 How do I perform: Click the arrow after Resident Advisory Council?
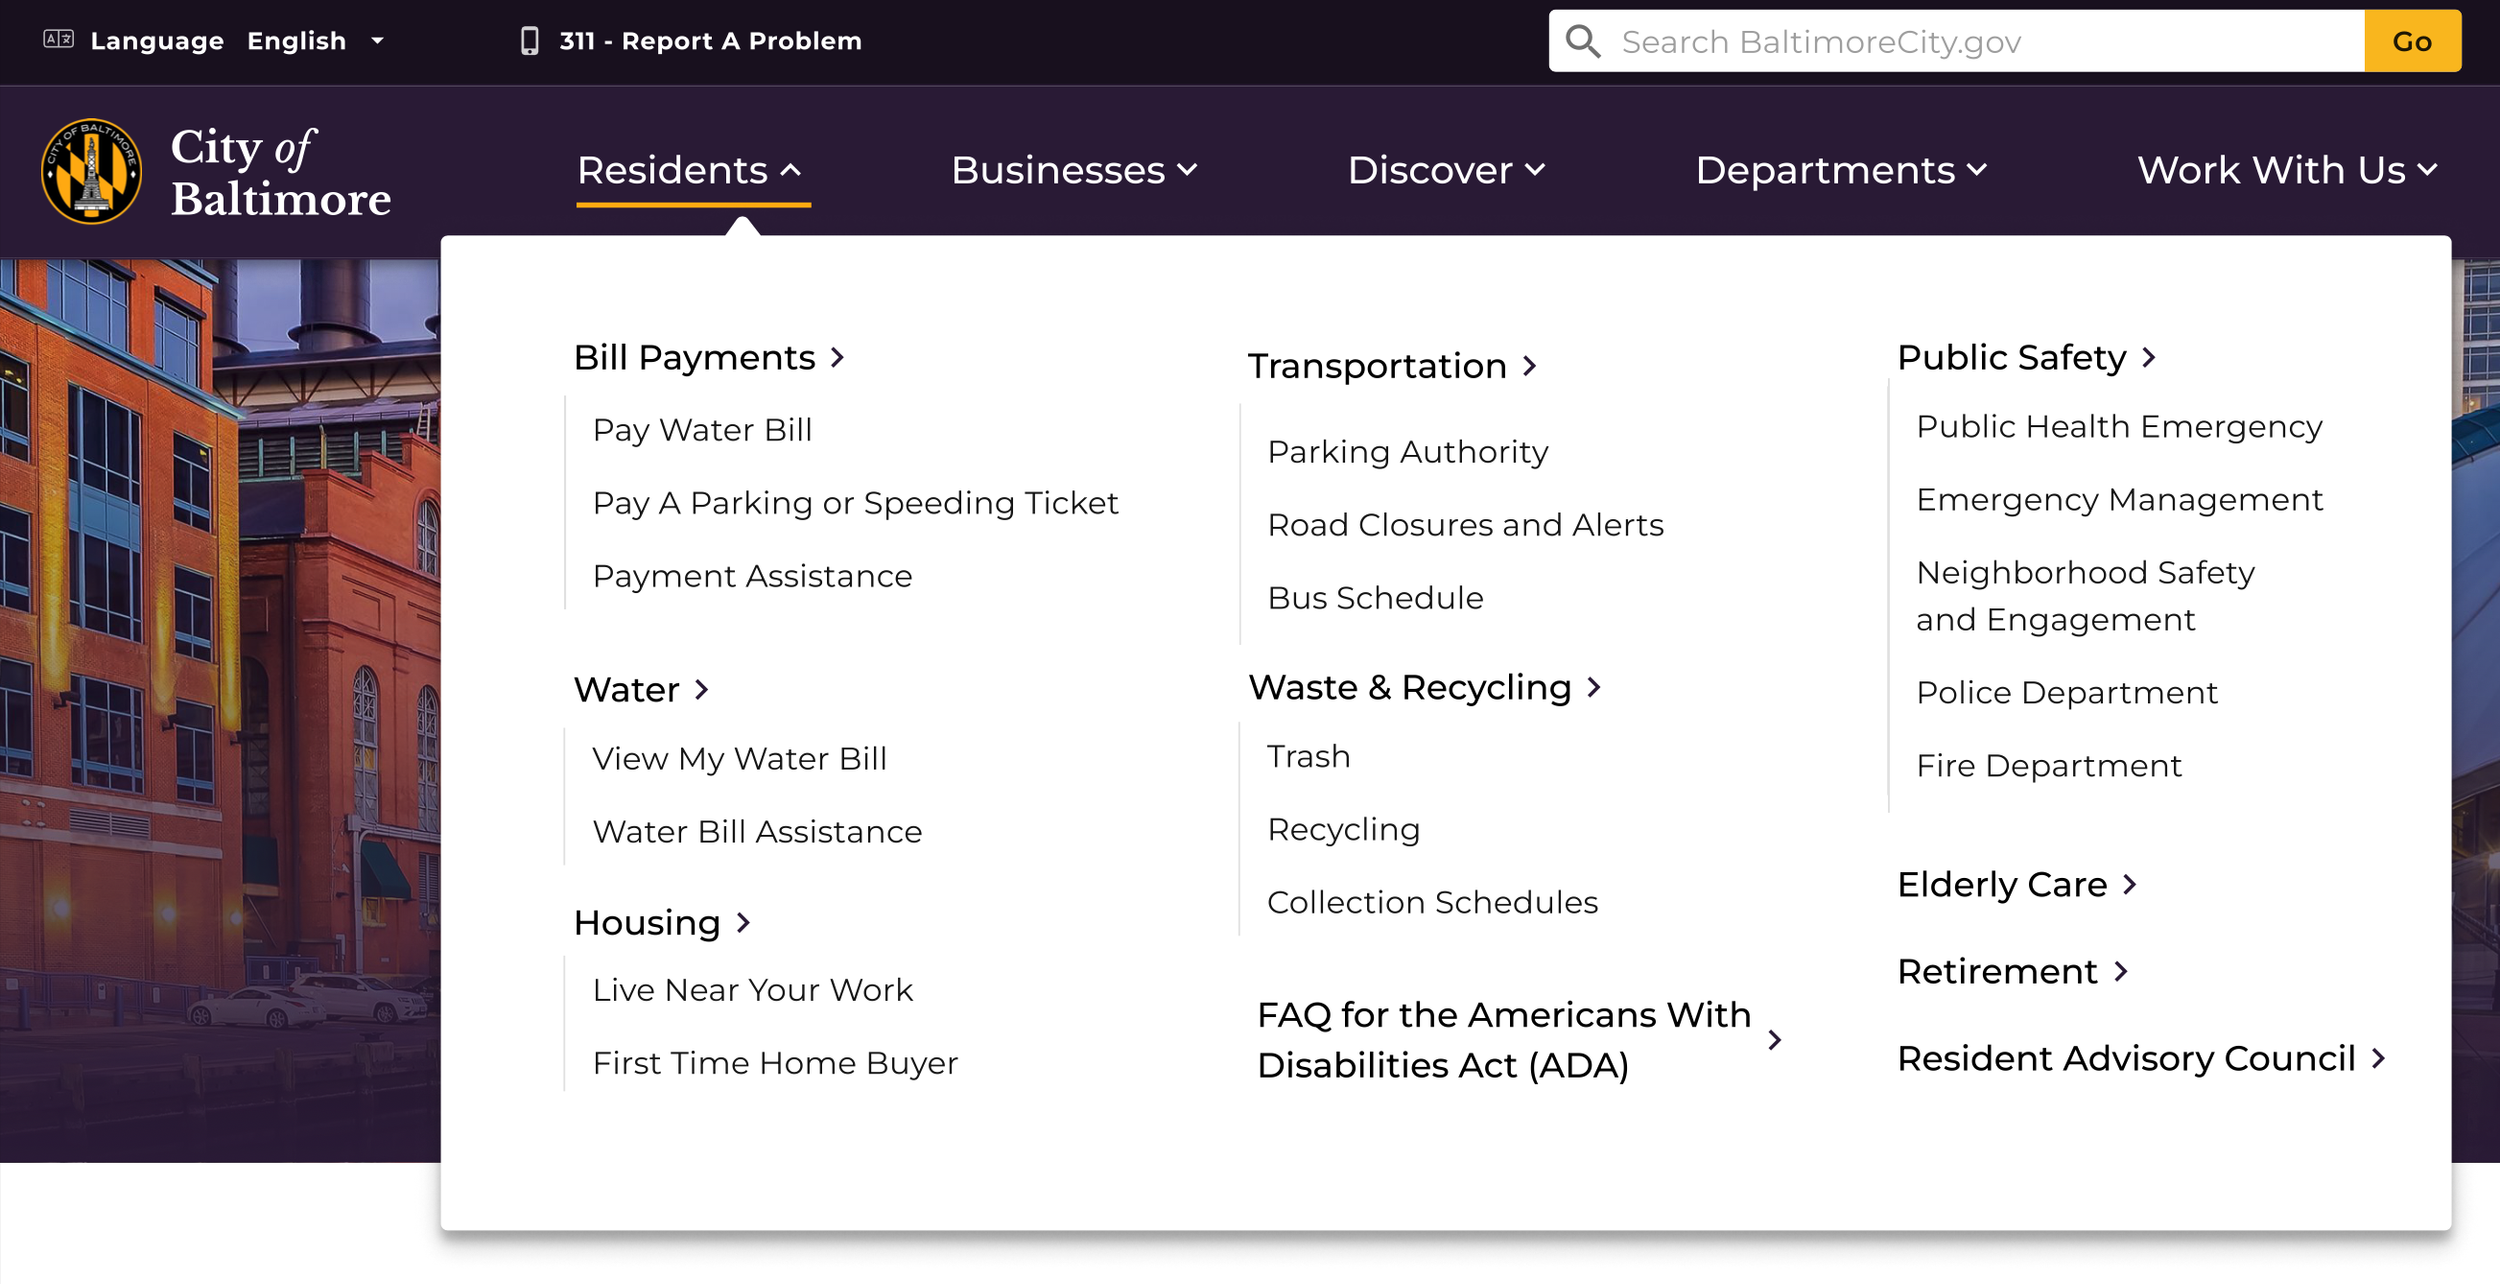pos(2378,1058)
